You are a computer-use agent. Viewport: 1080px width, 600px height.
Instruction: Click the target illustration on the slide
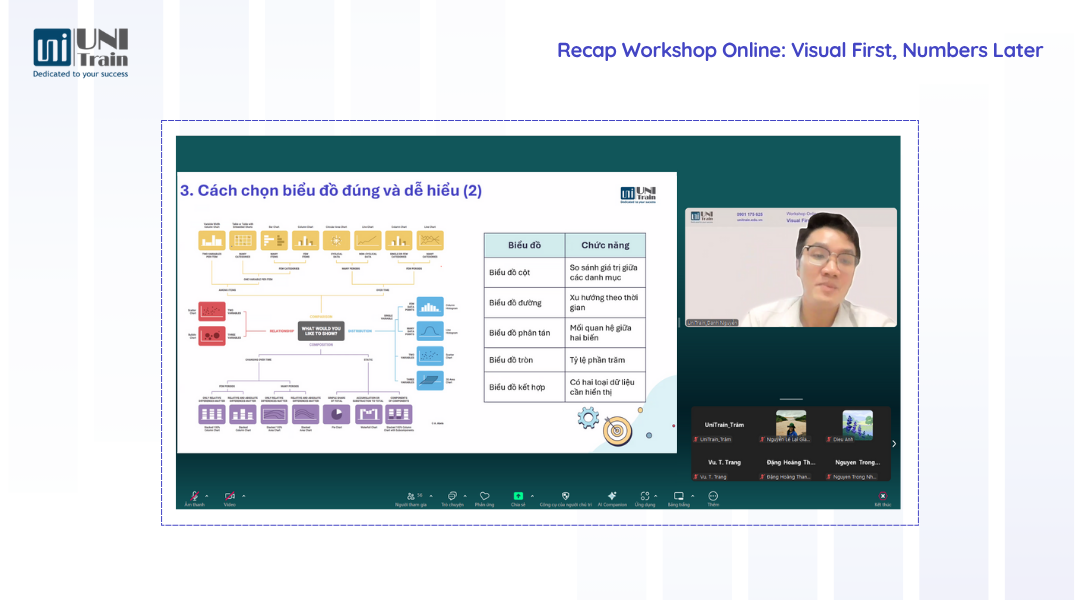coord(617,431)
